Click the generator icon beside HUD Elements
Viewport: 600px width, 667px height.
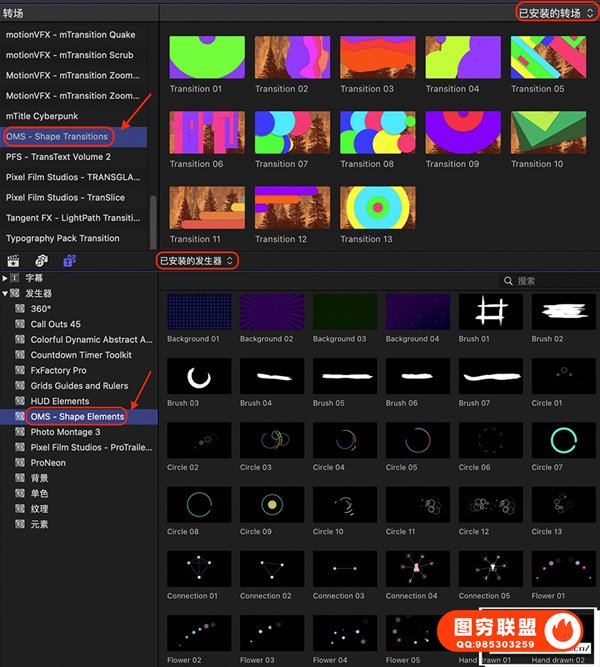pos(20,401)
